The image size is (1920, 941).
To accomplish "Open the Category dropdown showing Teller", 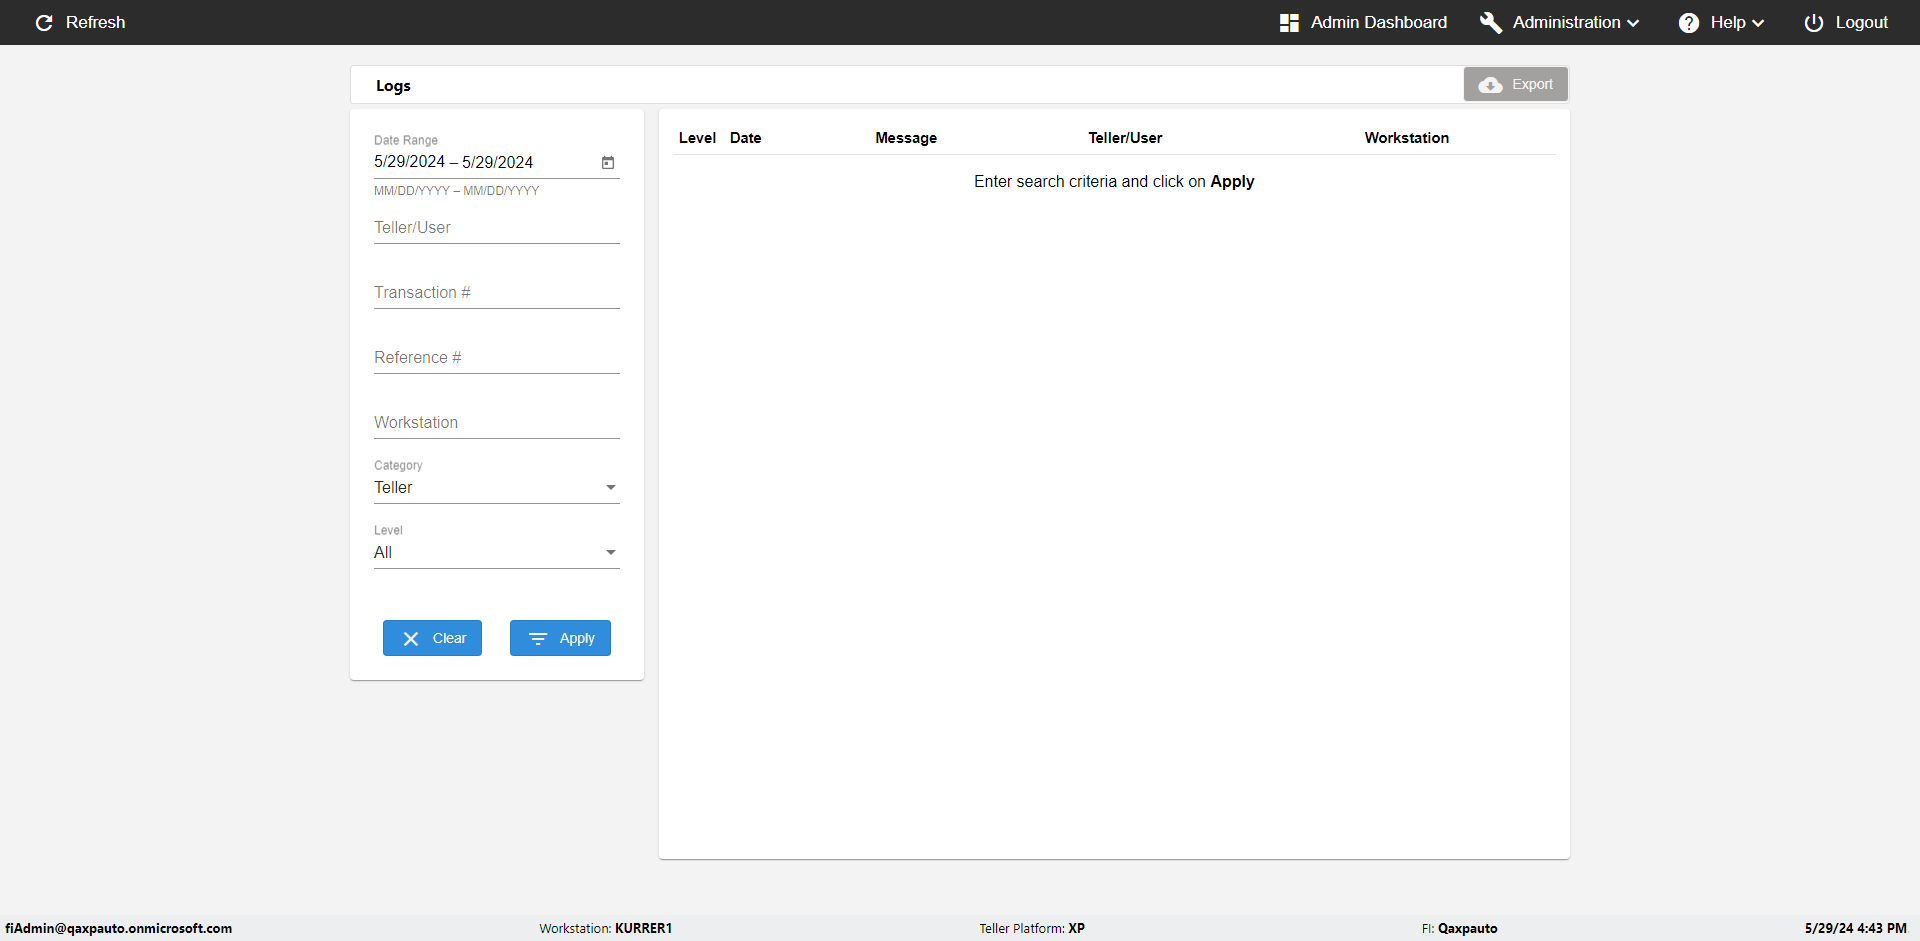I will 497,487.
